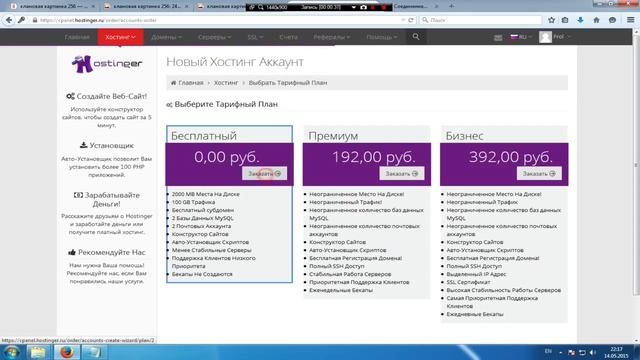Reload the page with the refresh icon

click(x=411, y=20)
